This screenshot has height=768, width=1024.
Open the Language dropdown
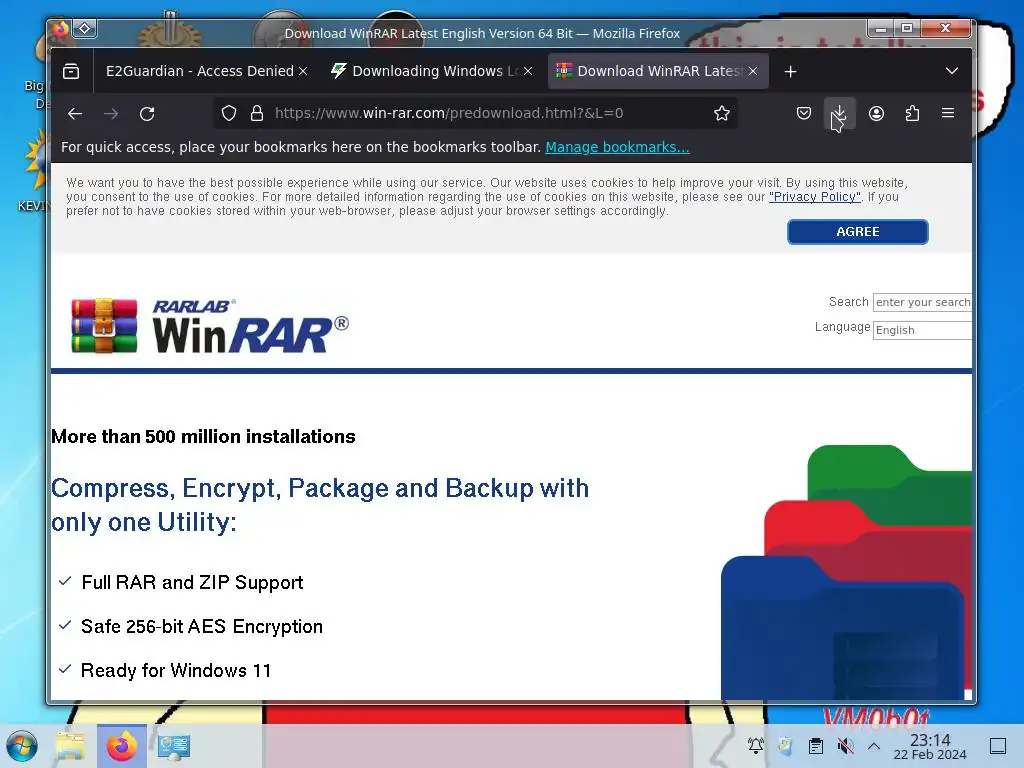point(922,330)
